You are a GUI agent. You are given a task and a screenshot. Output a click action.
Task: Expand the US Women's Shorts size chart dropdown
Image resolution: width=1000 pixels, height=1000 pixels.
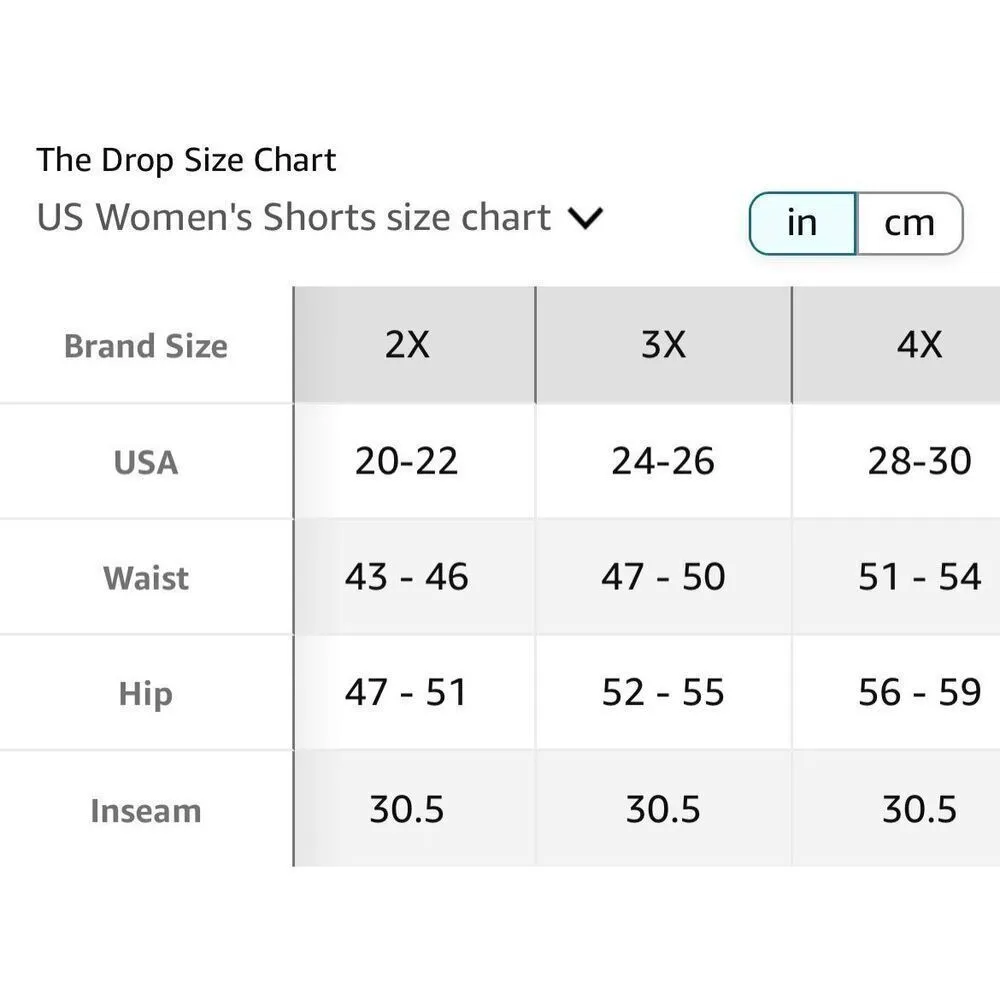(x=586, y=218)
